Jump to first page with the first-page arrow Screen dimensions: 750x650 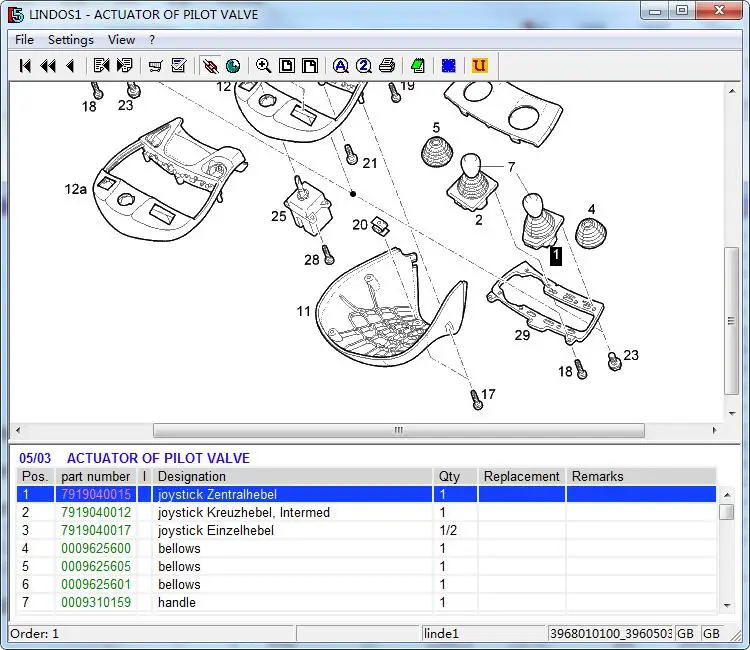[25, 66]
